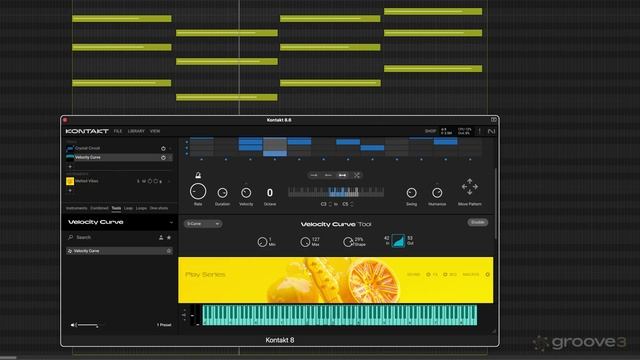
Task: Move pattern right with right arrow
Action: (x=476, y=187)
